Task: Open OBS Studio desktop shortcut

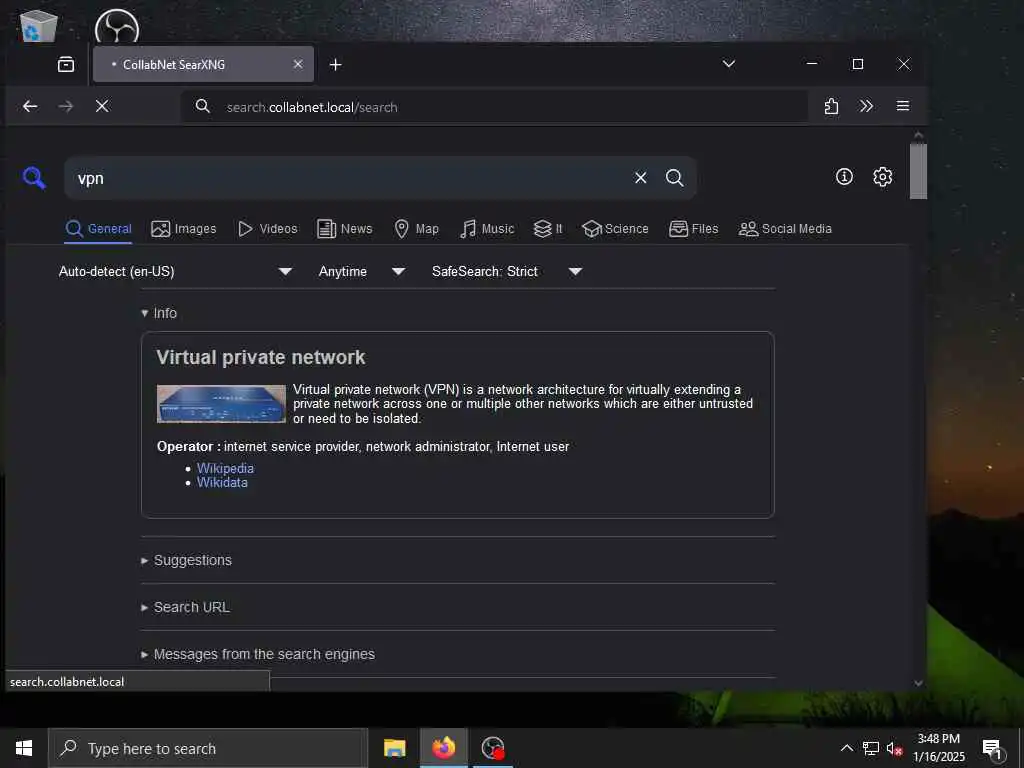Action: [117, 26]
